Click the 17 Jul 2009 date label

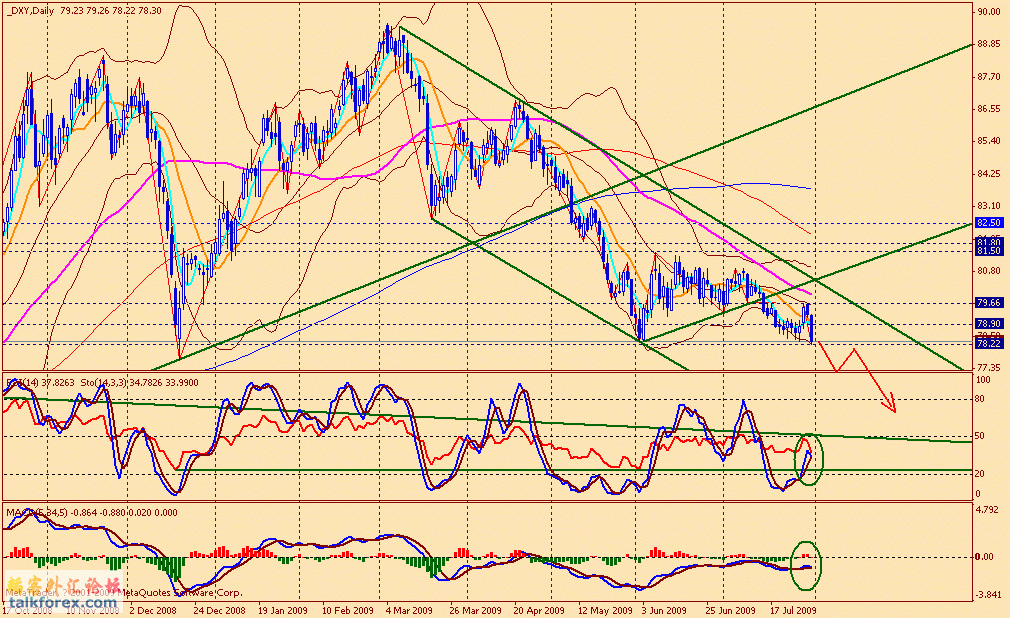[794, 610]
